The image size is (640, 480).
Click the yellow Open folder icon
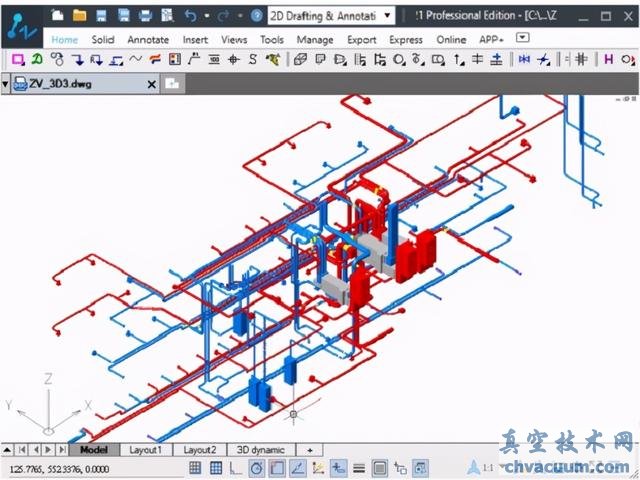pos(79,16)
